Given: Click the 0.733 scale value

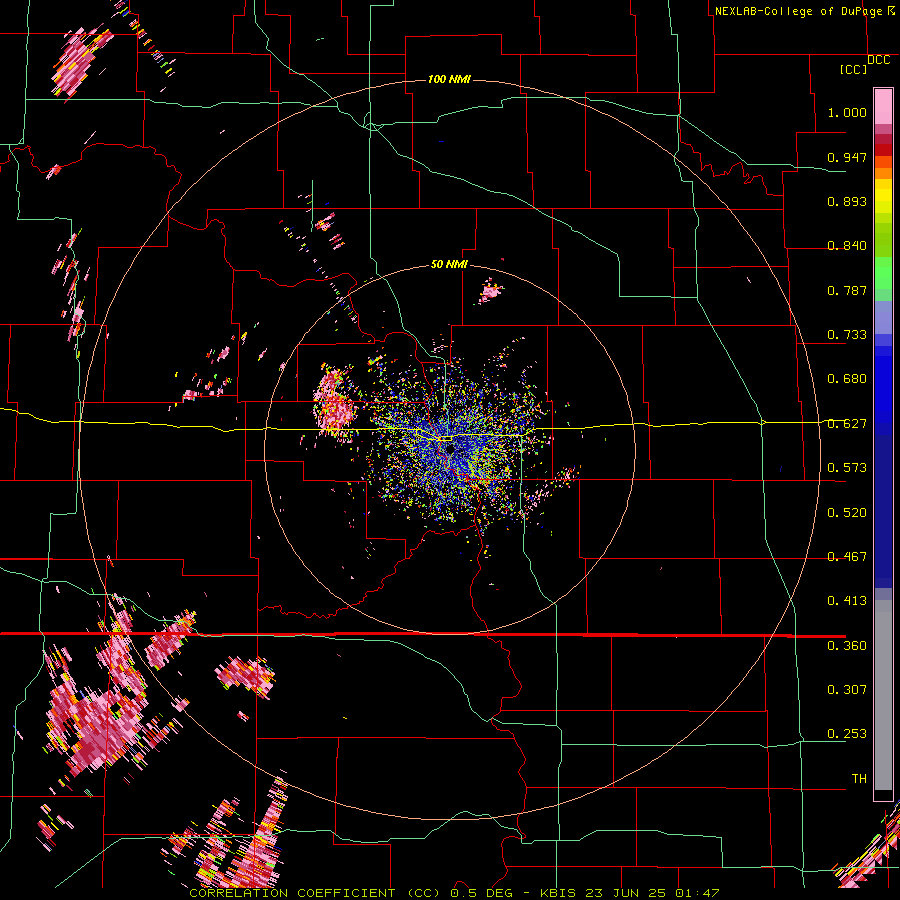Looking at the screenshot, I should point(847,334).
